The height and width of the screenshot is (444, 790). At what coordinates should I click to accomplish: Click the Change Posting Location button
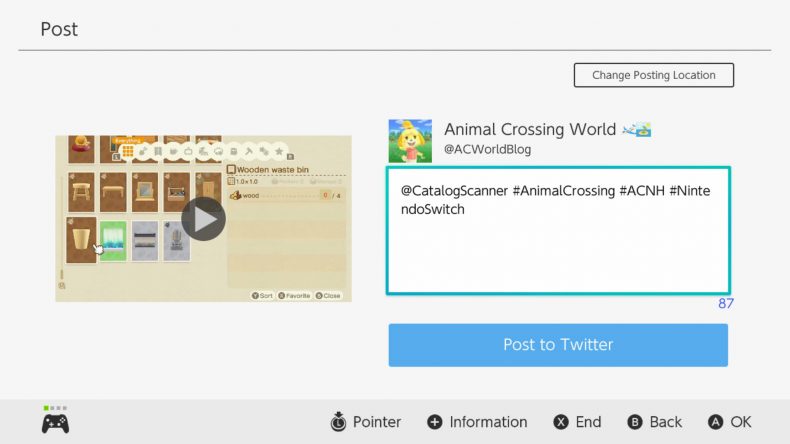tap(653, 75)
